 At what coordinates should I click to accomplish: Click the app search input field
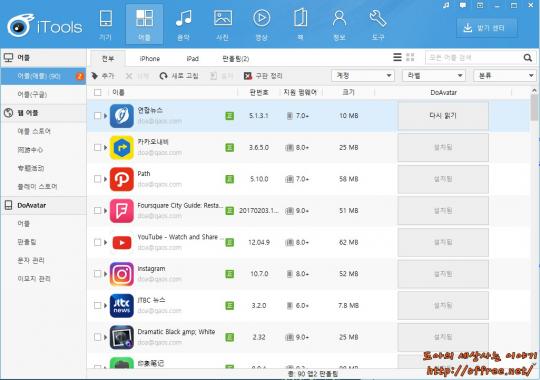[x=474, y=58]
